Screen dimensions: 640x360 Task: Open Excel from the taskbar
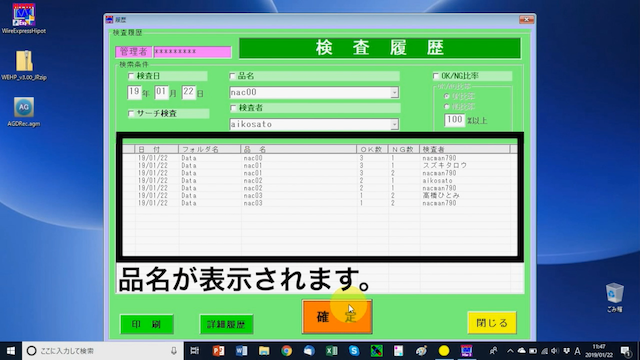(x=331, y=351)
